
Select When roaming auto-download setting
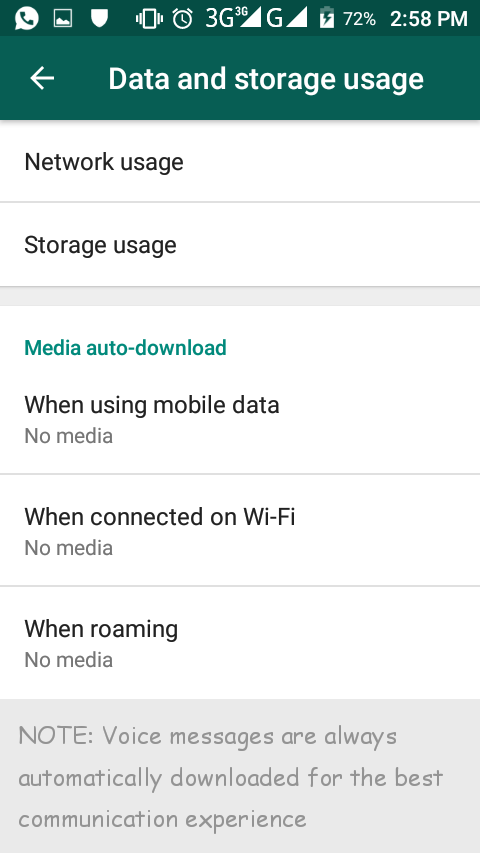pos(240,643)
